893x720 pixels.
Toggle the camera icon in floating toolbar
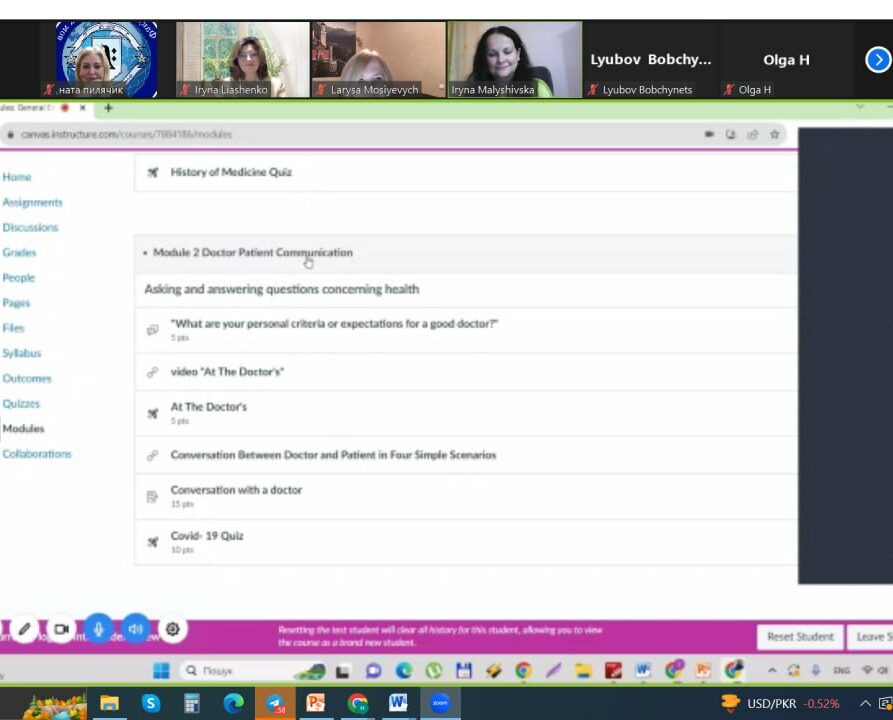click(x=61, y=629)
